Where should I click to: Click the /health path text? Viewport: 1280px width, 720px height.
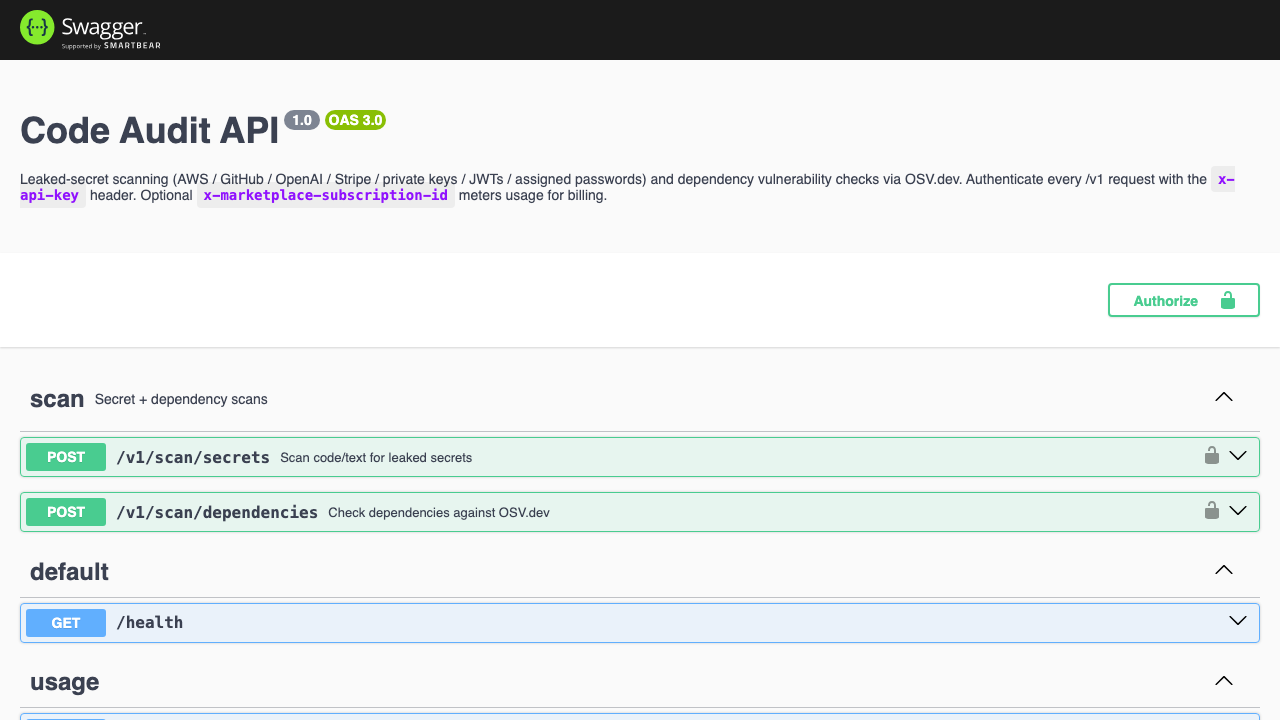(150, 622)
